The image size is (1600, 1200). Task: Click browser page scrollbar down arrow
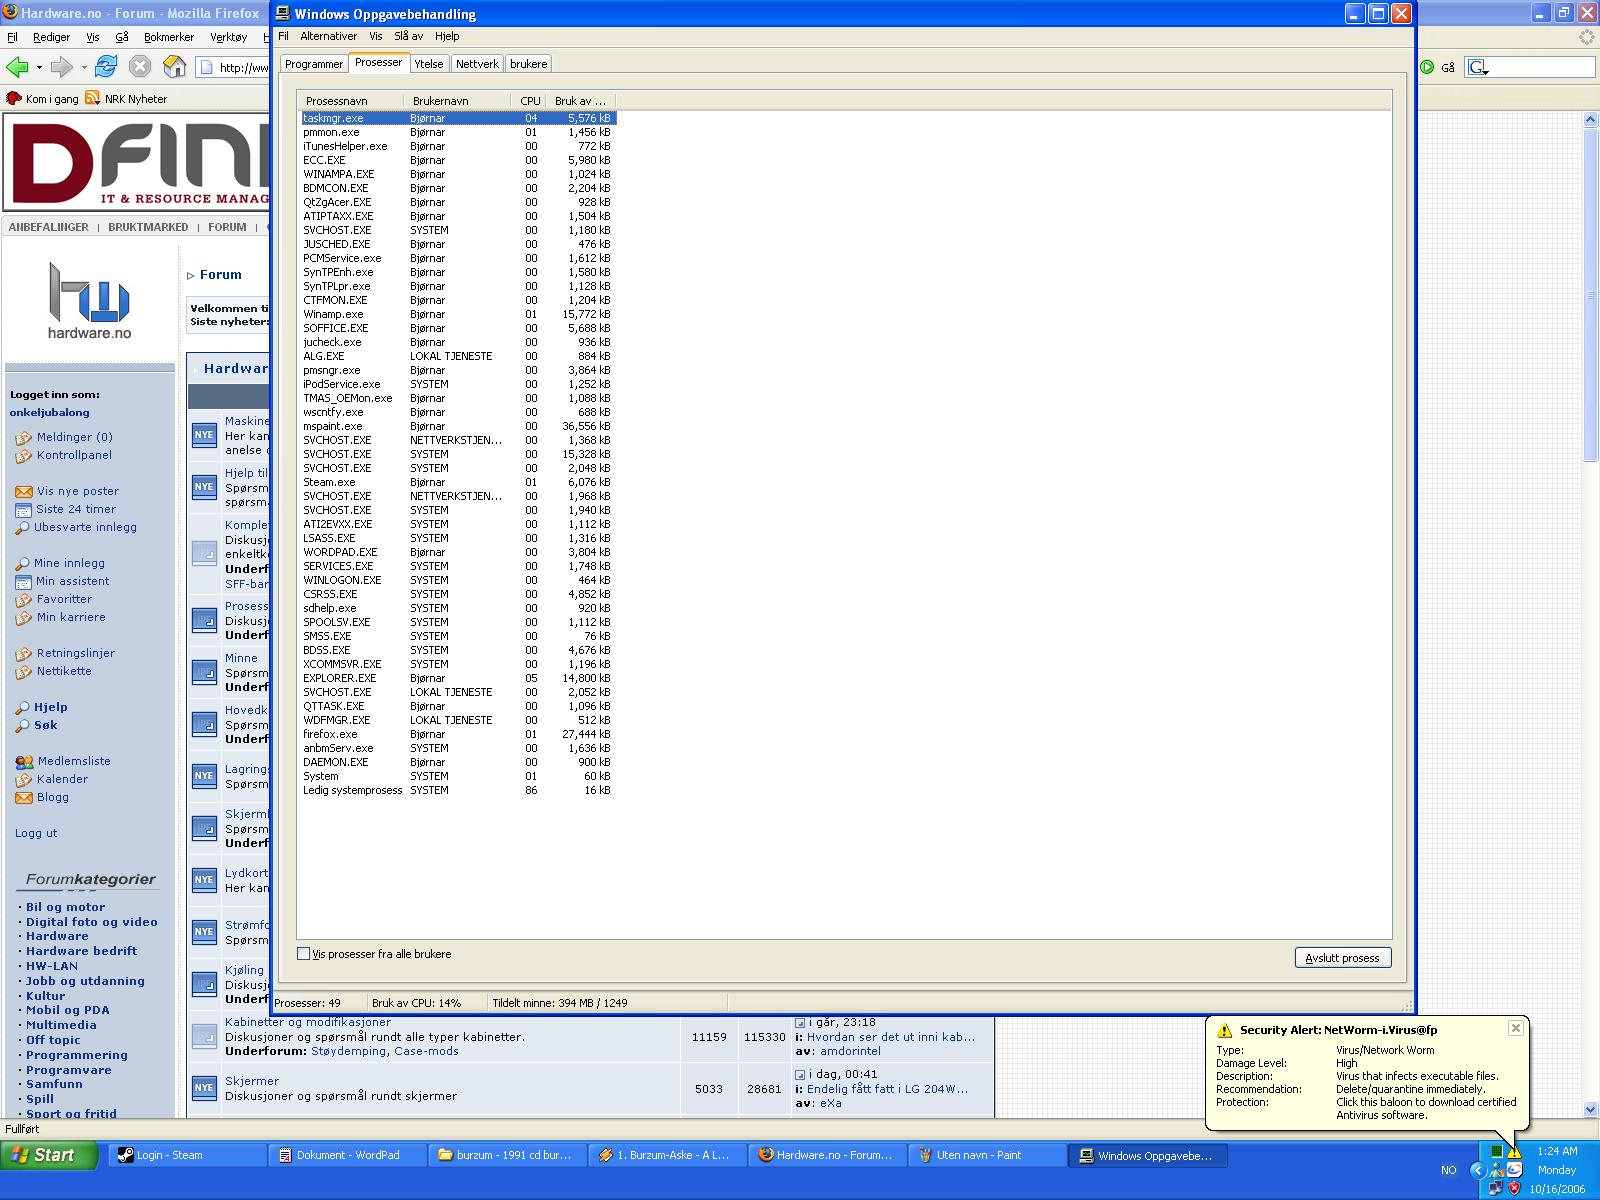tap(1590, 1109)
